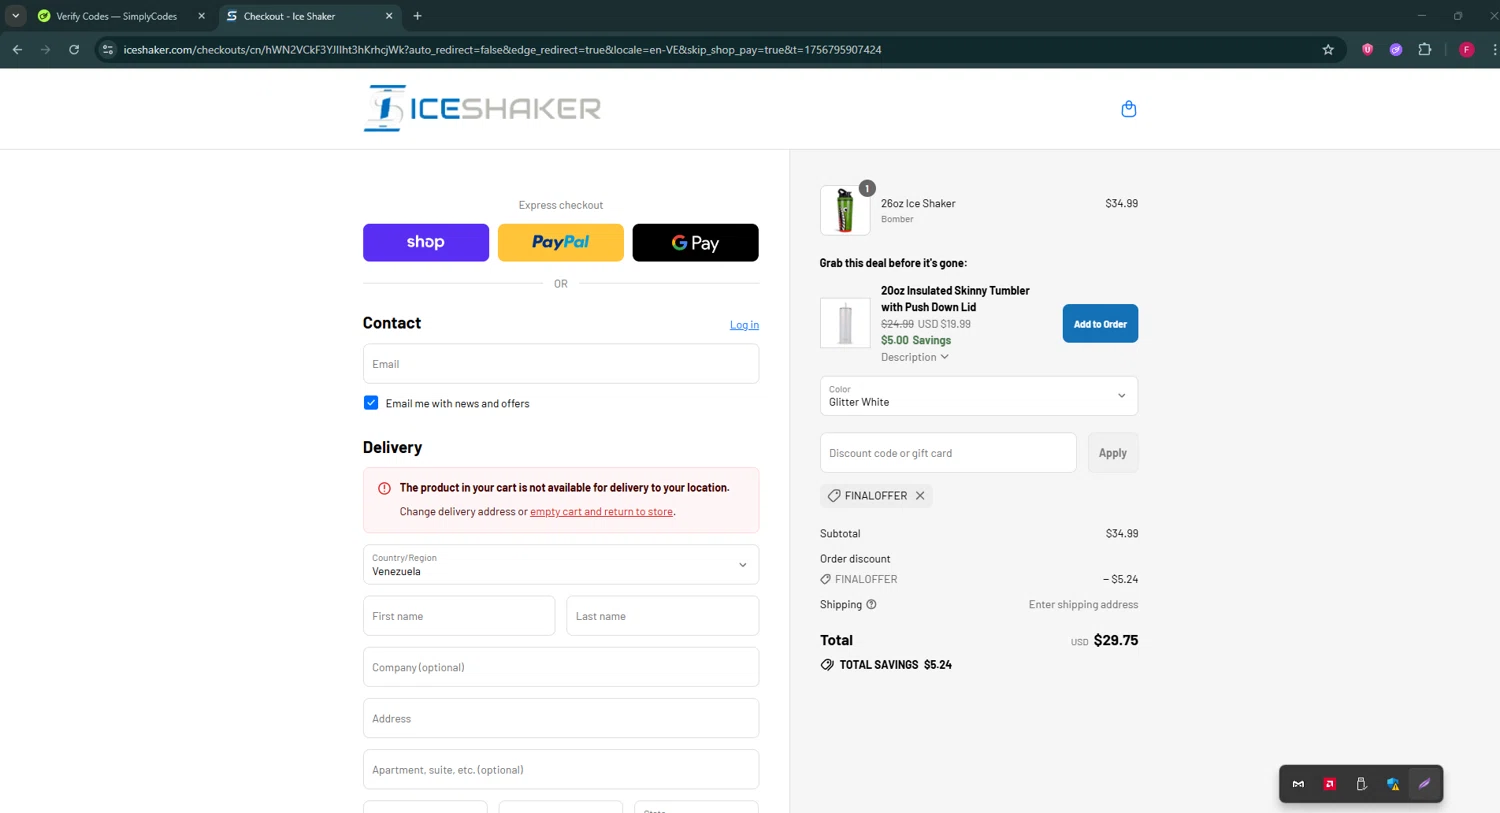Click the blue-yellow icon in floating toolbar
The image size is (1500, 813).
(x=1393, y=784)
